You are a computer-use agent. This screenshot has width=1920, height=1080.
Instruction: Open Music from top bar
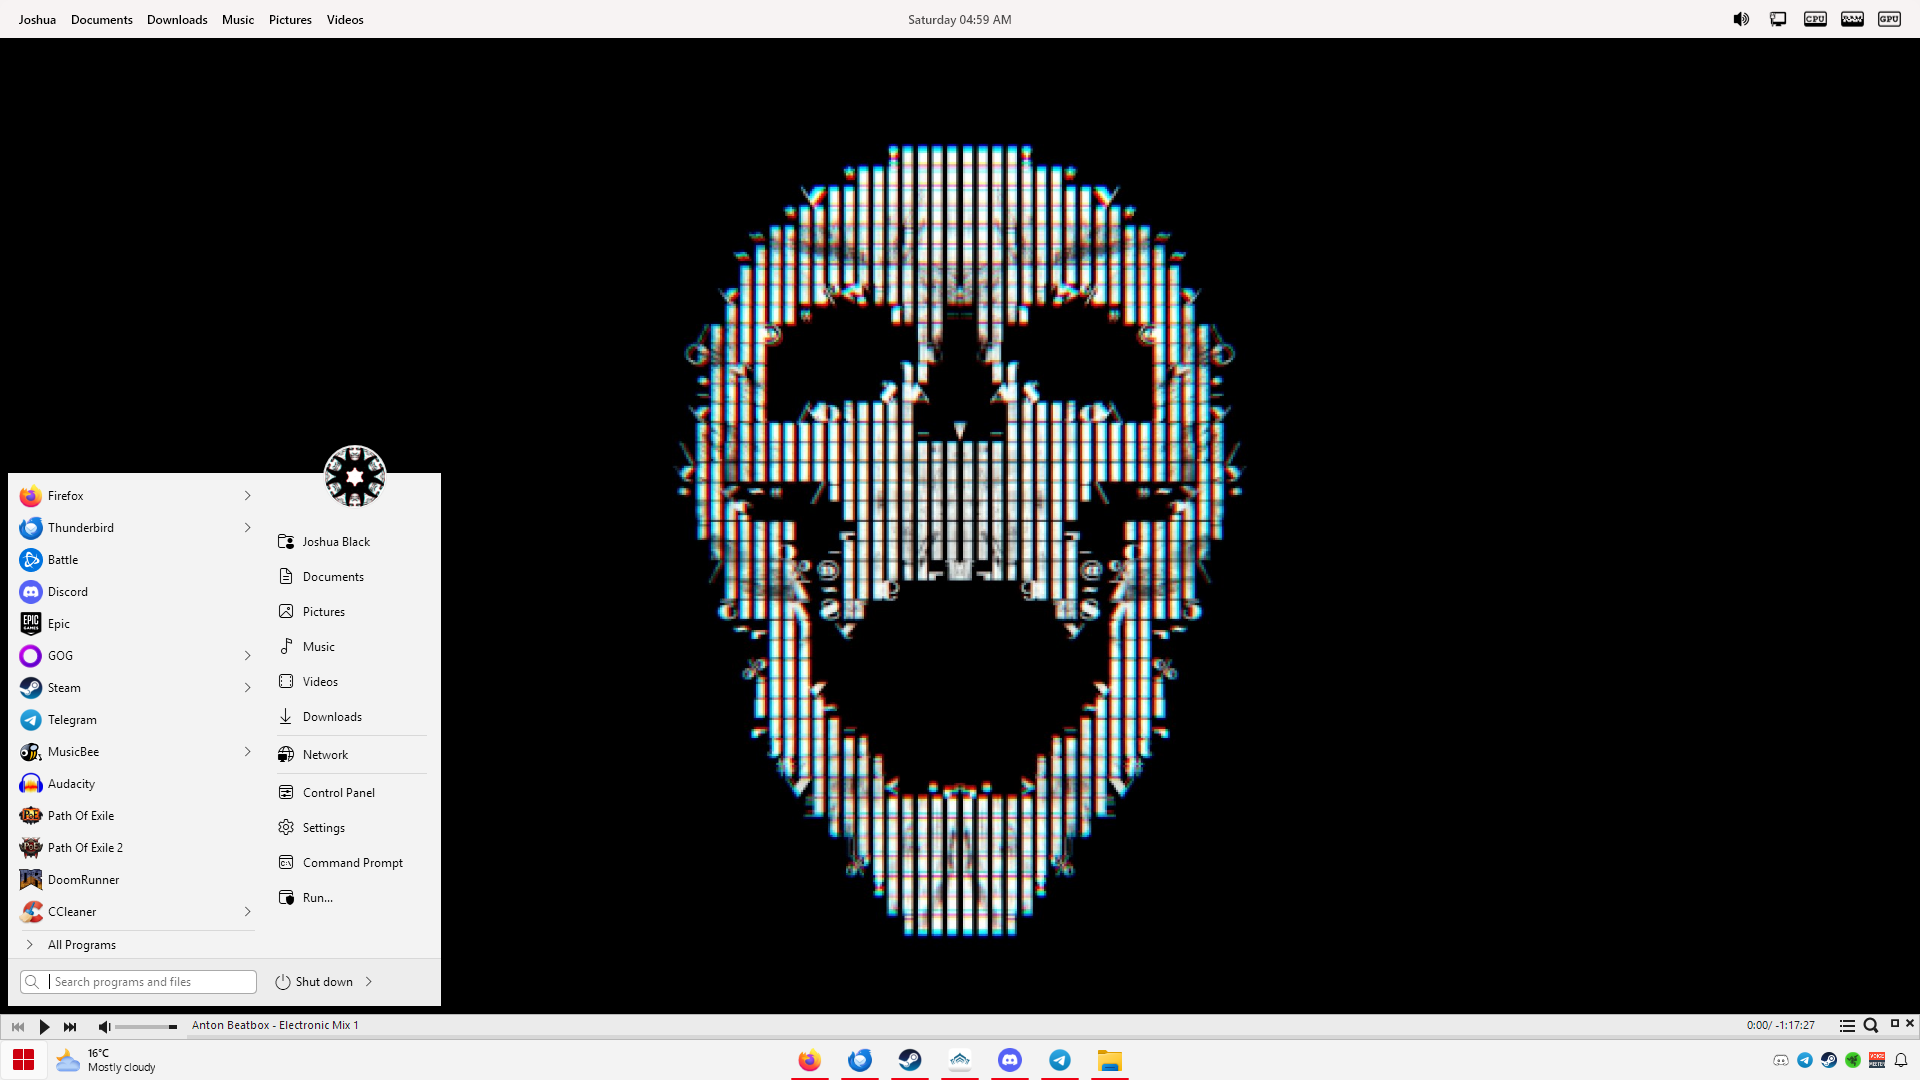238,20
